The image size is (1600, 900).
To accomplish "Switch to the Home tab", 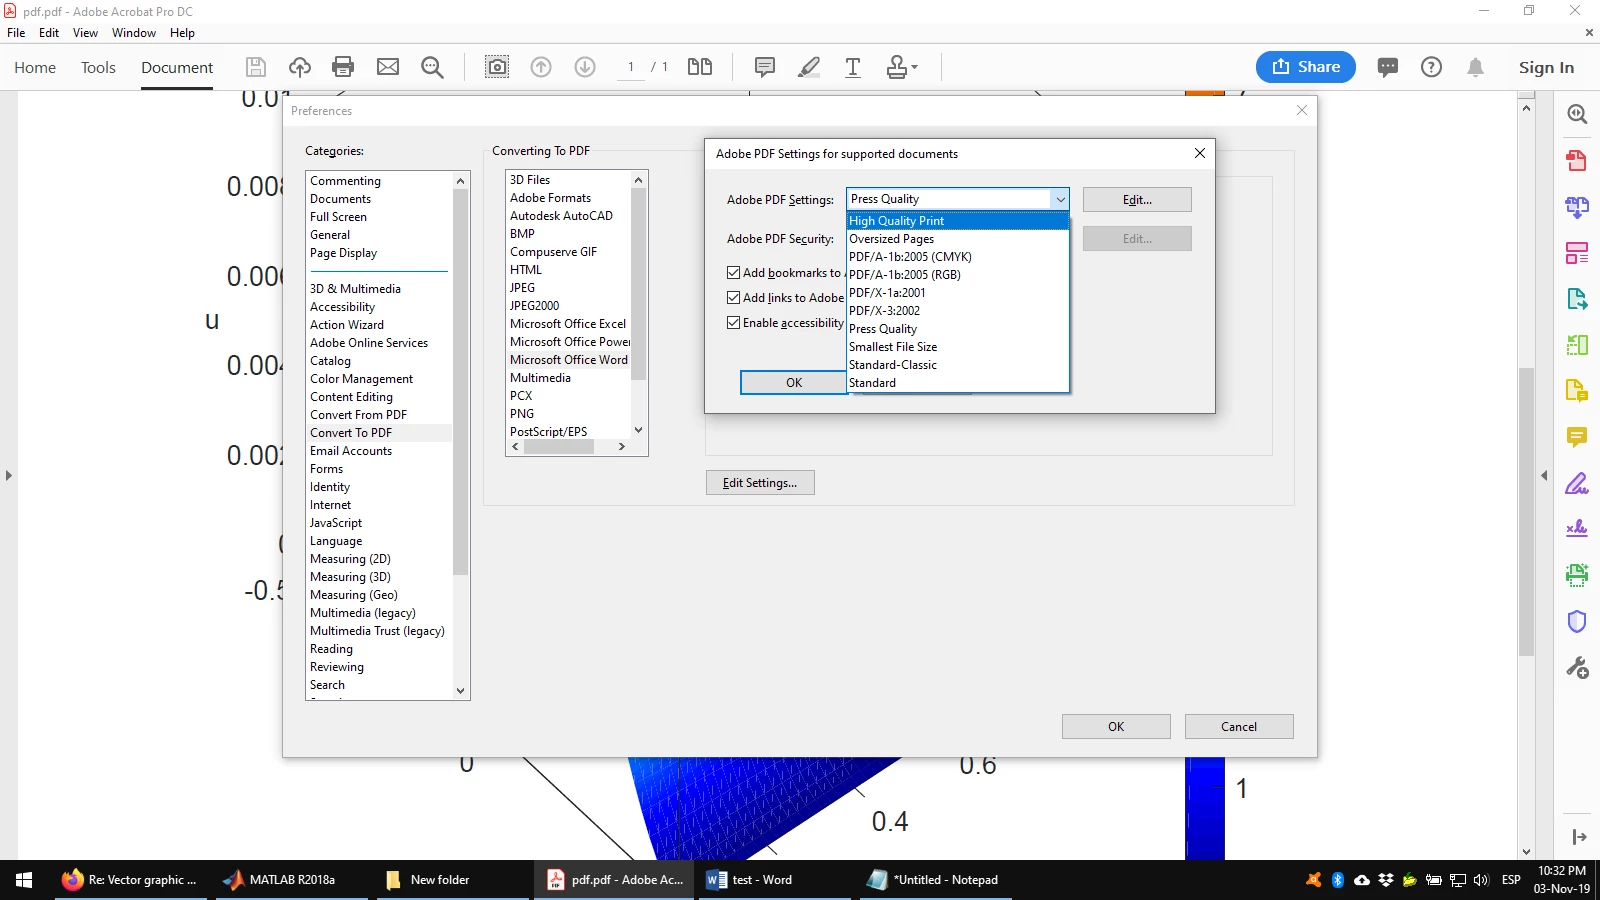I will pos(35,67).
